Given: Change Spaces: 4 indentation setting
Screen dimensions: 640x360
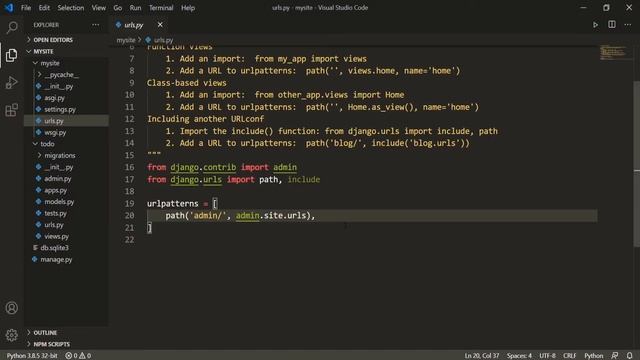Looking at the screenshot, I should (519, 356).
